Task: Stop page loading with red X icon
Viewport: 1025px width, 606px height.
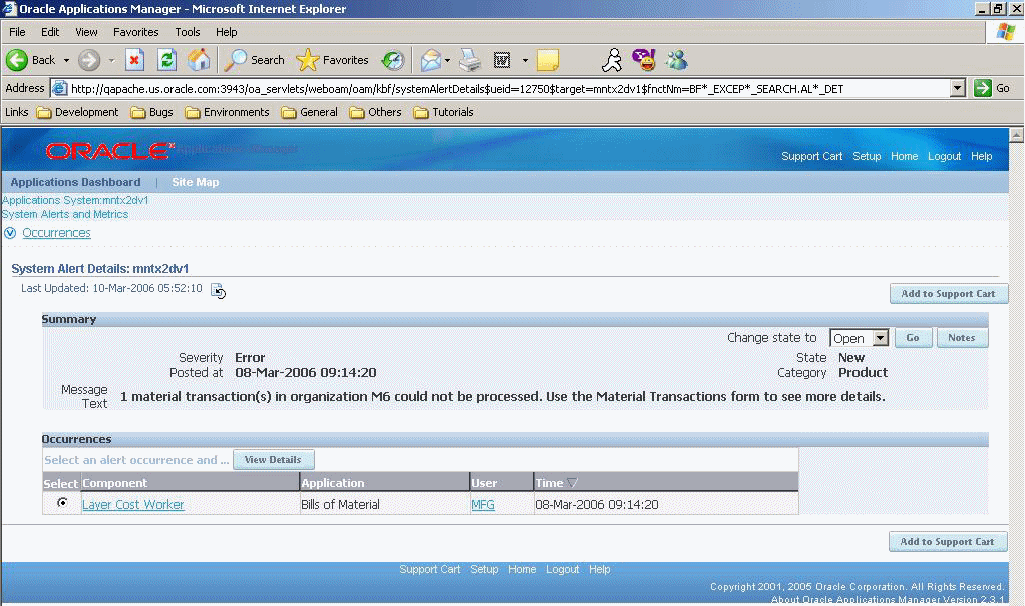Action: (x=135, y=60)
